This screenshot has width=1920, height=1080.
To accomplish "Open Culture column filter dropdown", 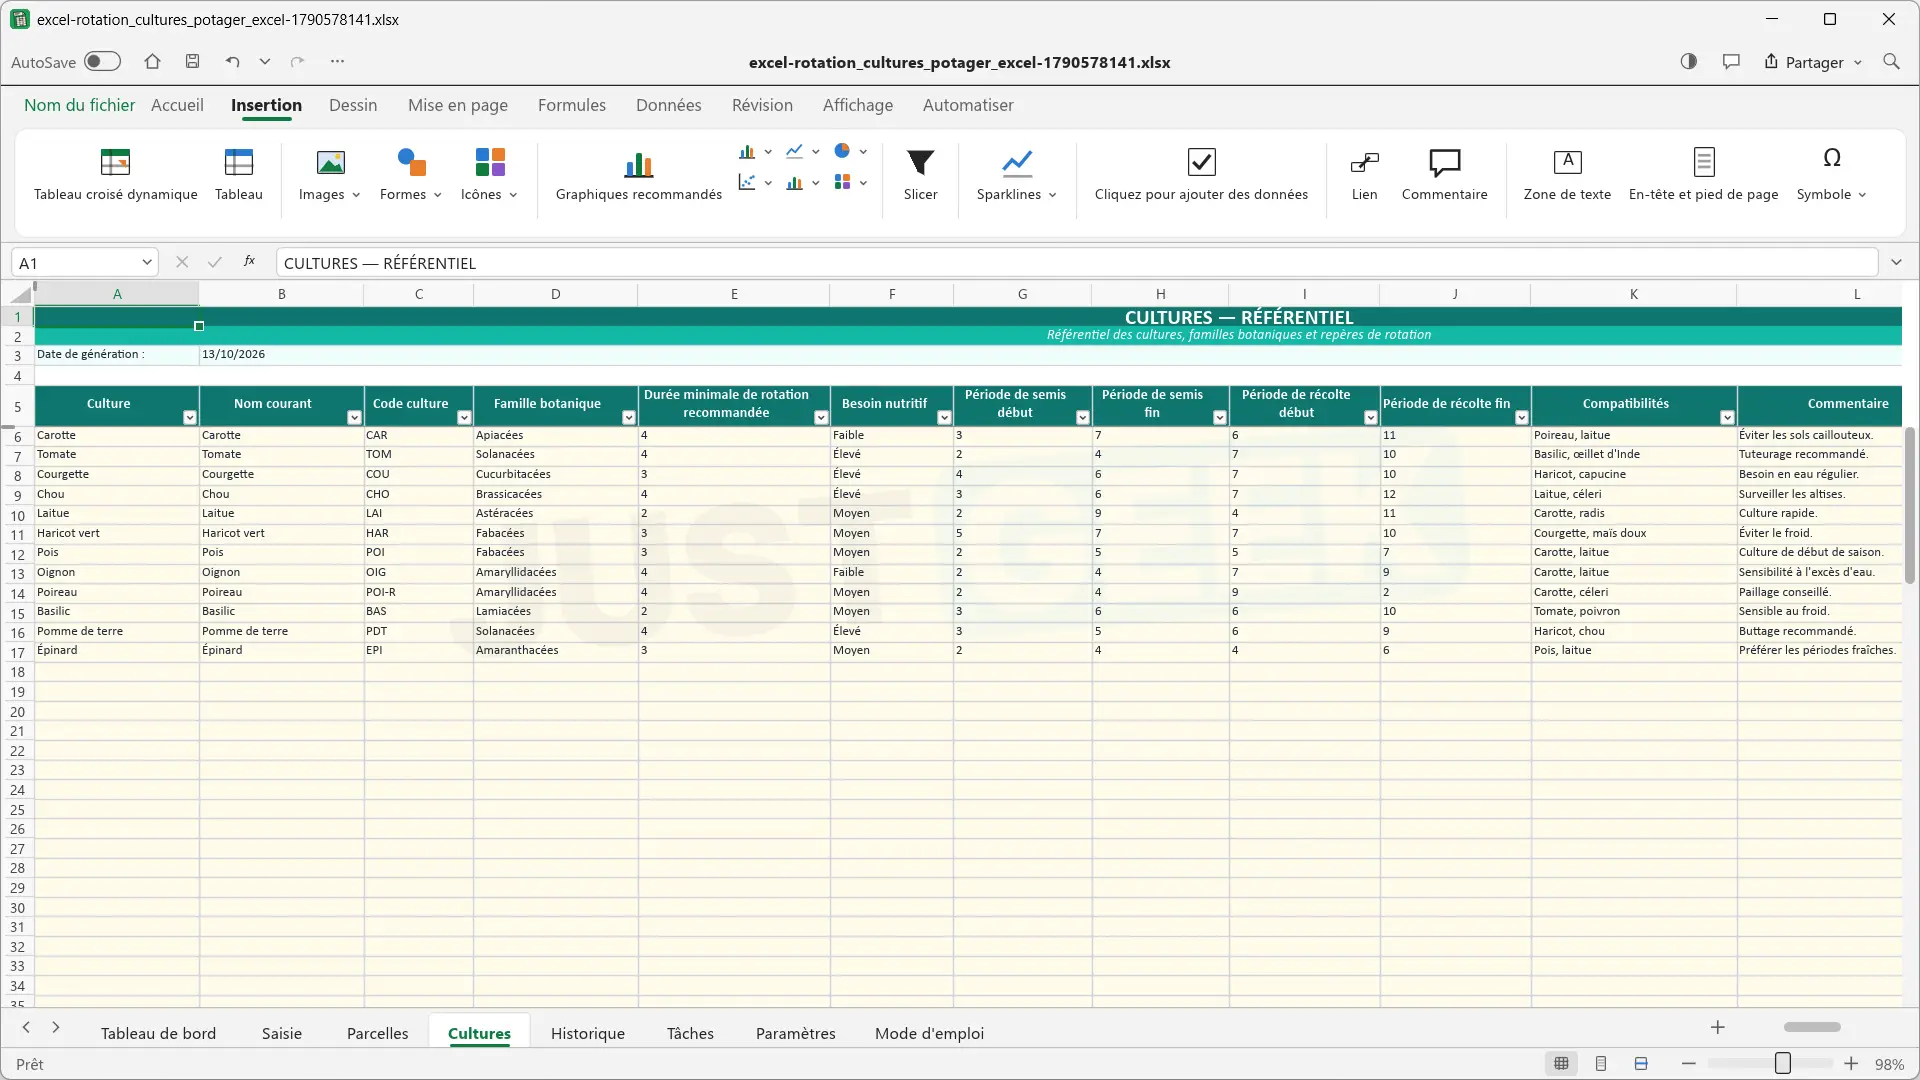I will click(189, 418).
